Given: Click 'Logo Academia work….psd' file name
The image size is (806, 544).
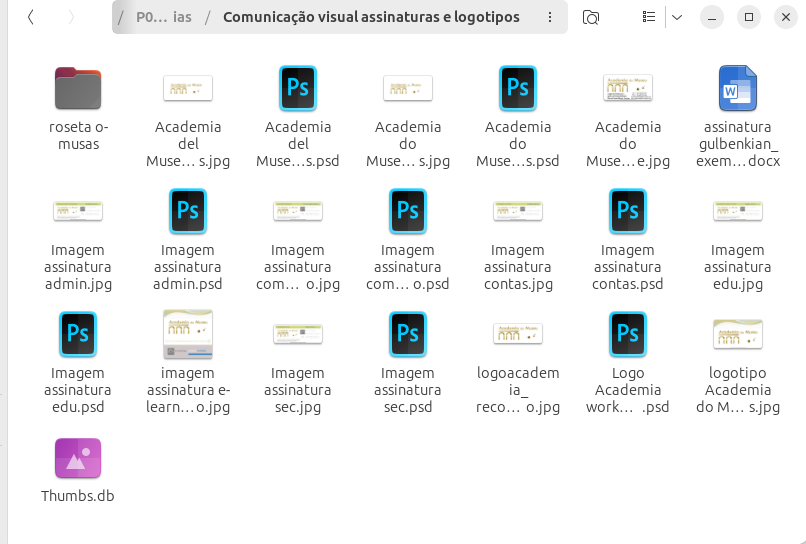Looking at the screenshot, I should [x=628, y=390].
